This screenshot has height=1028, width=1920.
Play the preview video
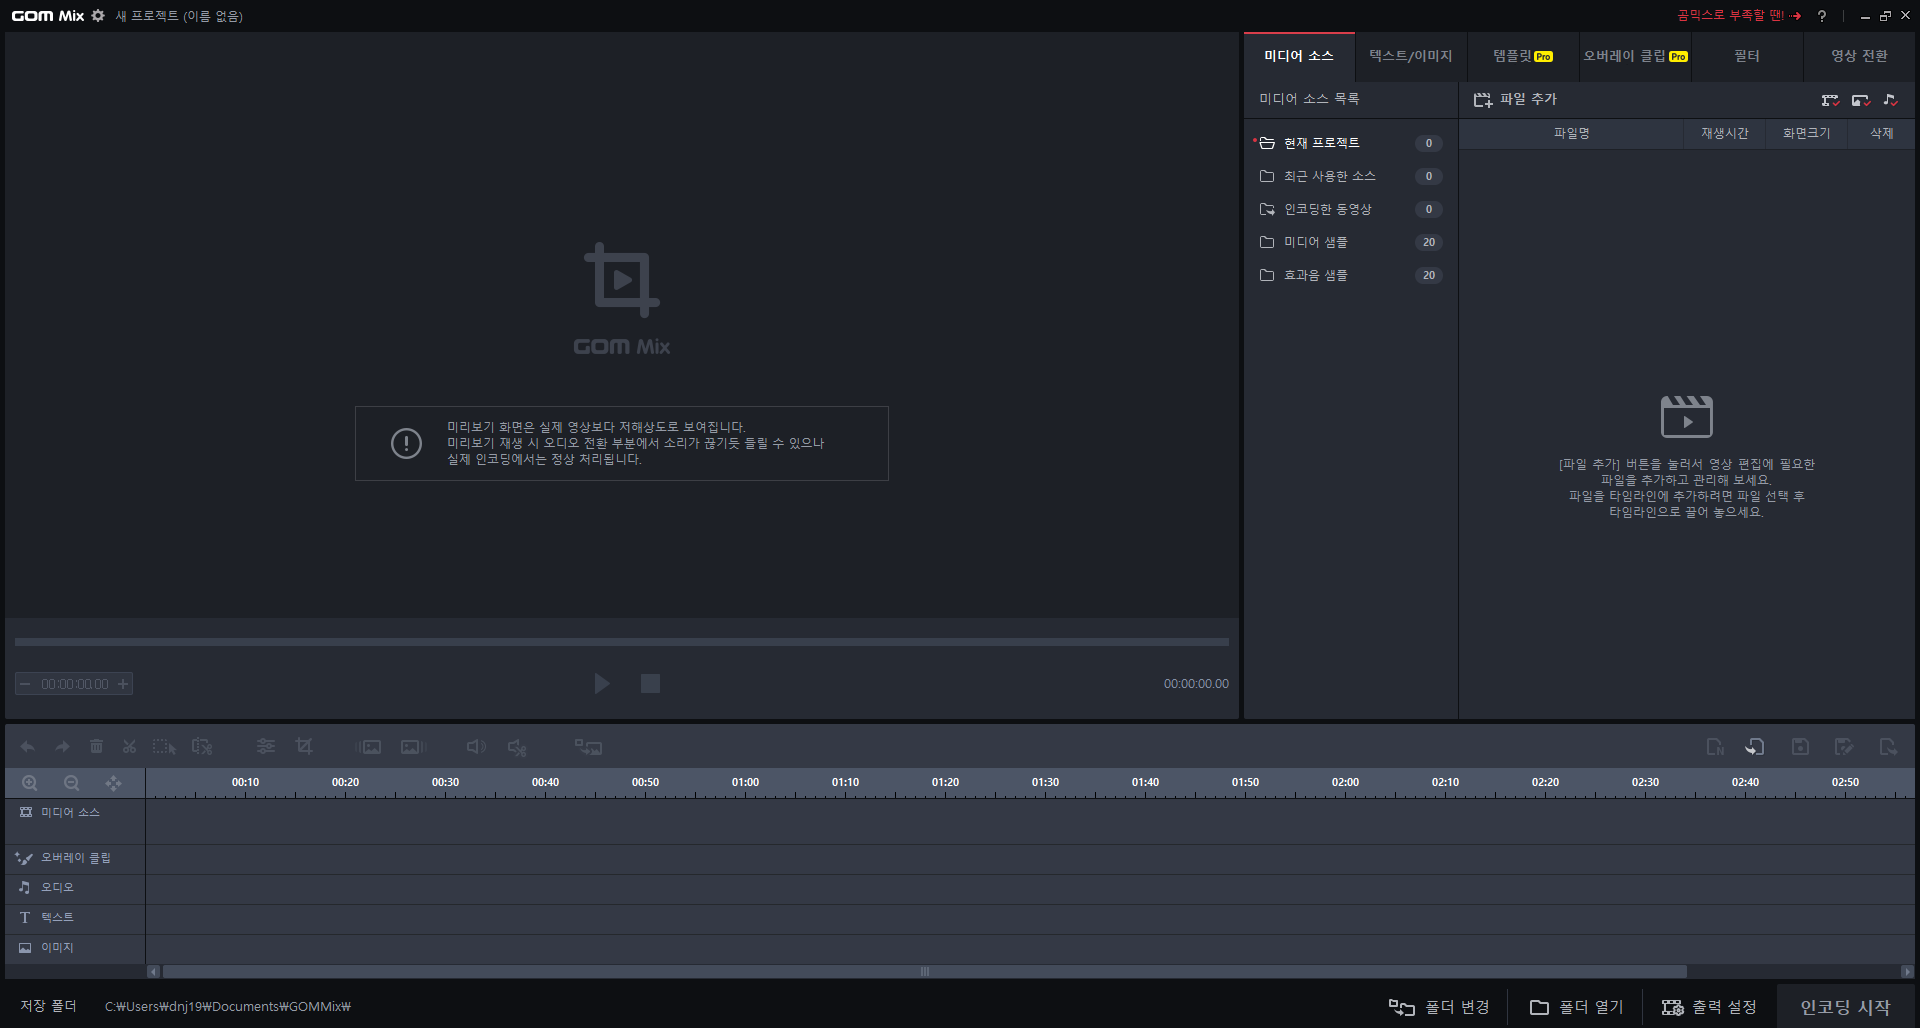(x=602, y=683)
